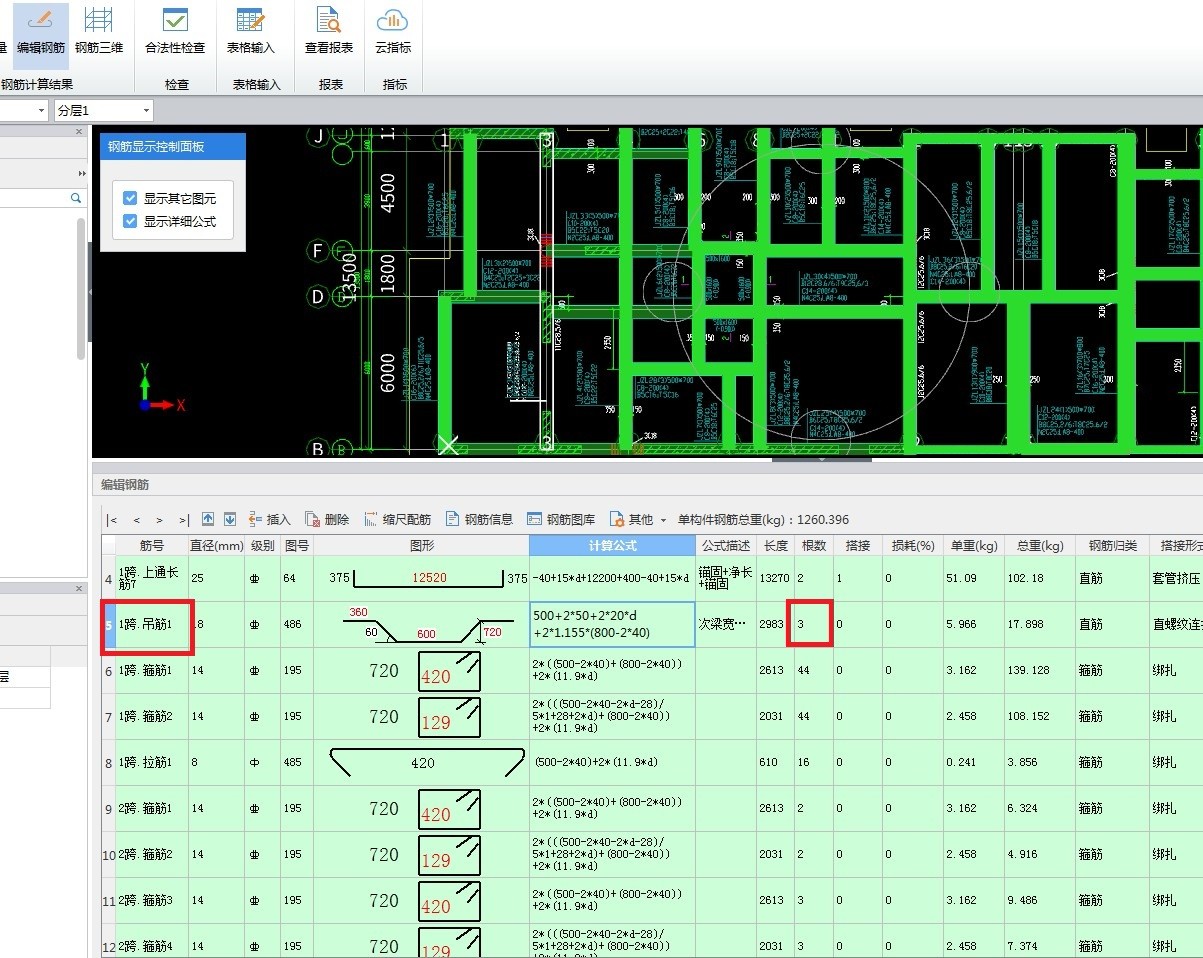Image resolution: width=1203 pixels, height=958 pixels.
Task: Expand the 其他 dropdown menu
Action: click(x=638, y=519)
